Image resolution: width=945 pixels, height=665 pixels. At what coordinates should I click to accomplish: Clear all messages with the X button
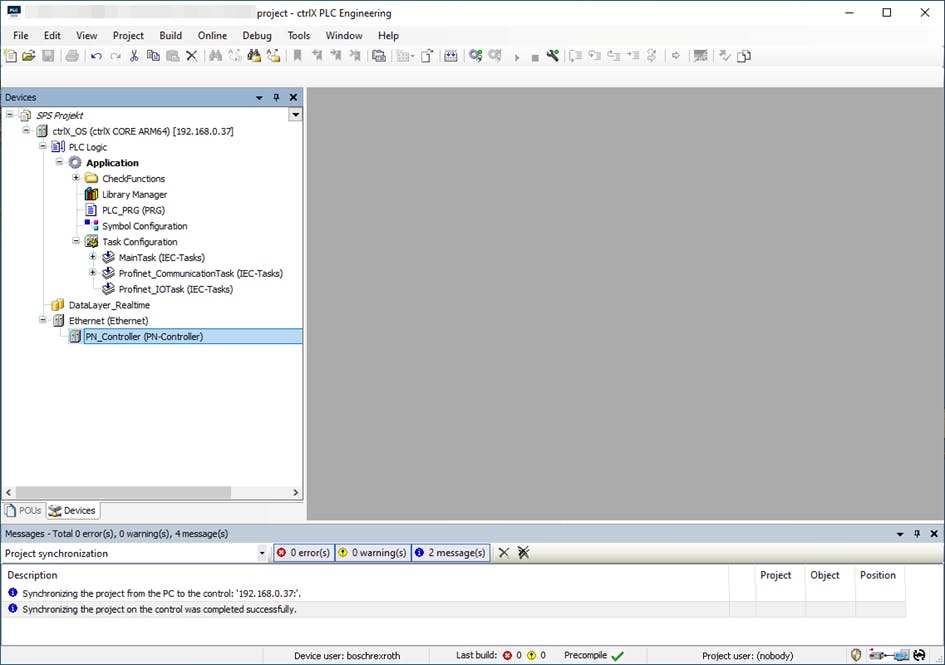(x=504, y=553)
